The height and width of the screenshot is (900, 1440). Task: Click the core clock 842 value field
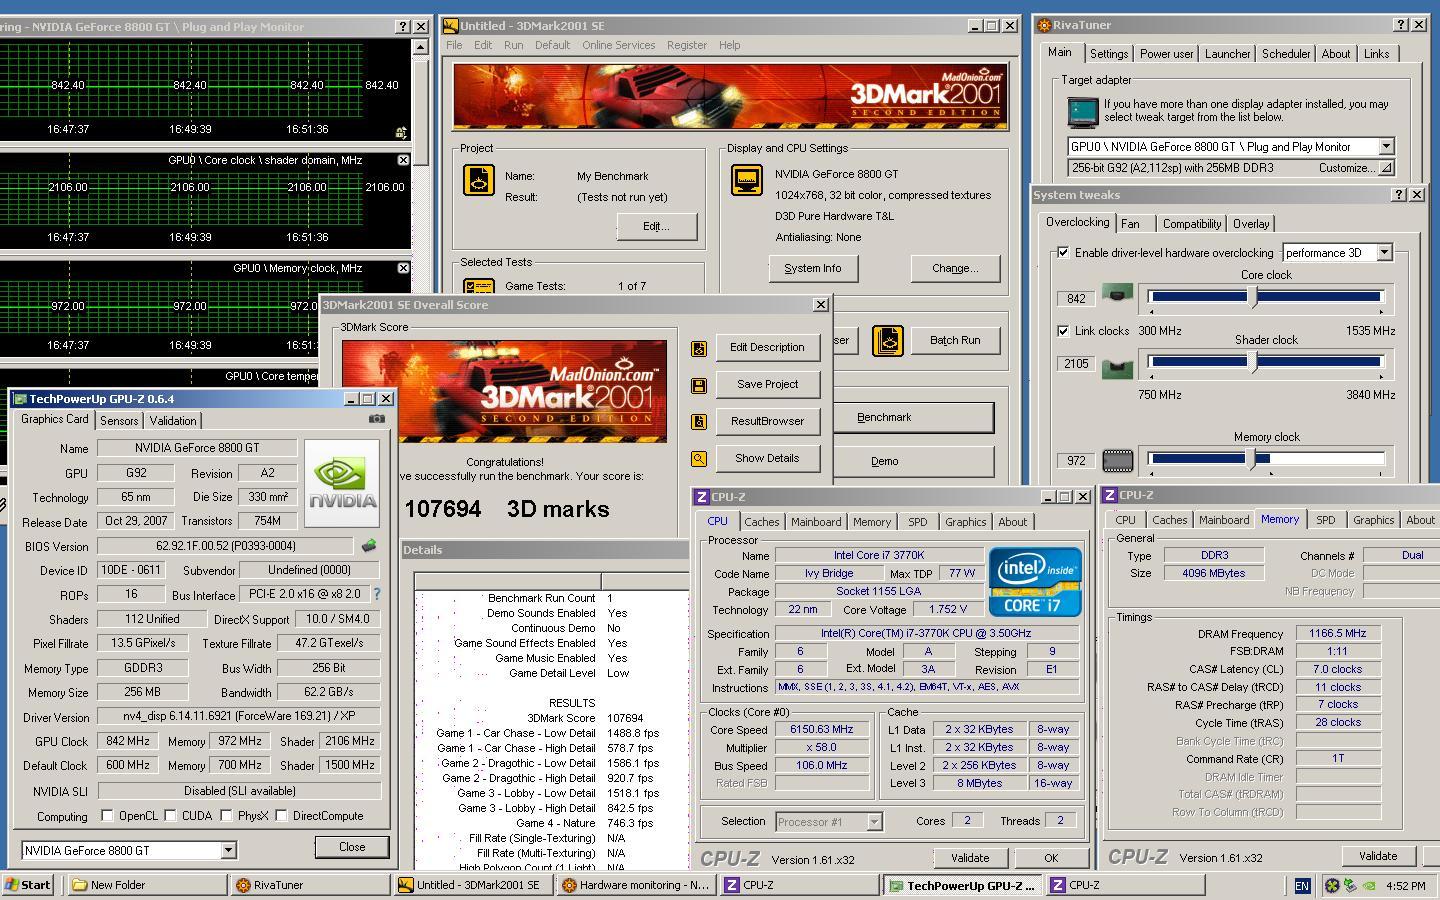(1076, 299)
